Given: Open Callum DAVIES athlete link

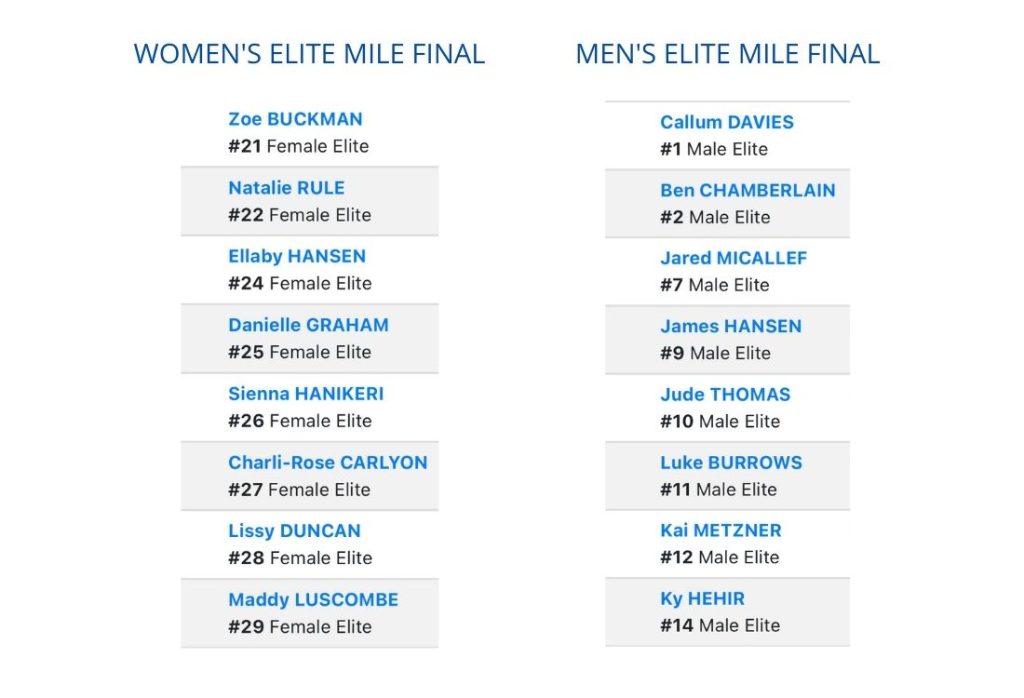Looking at the screenshot, I should tap(727, 122).
